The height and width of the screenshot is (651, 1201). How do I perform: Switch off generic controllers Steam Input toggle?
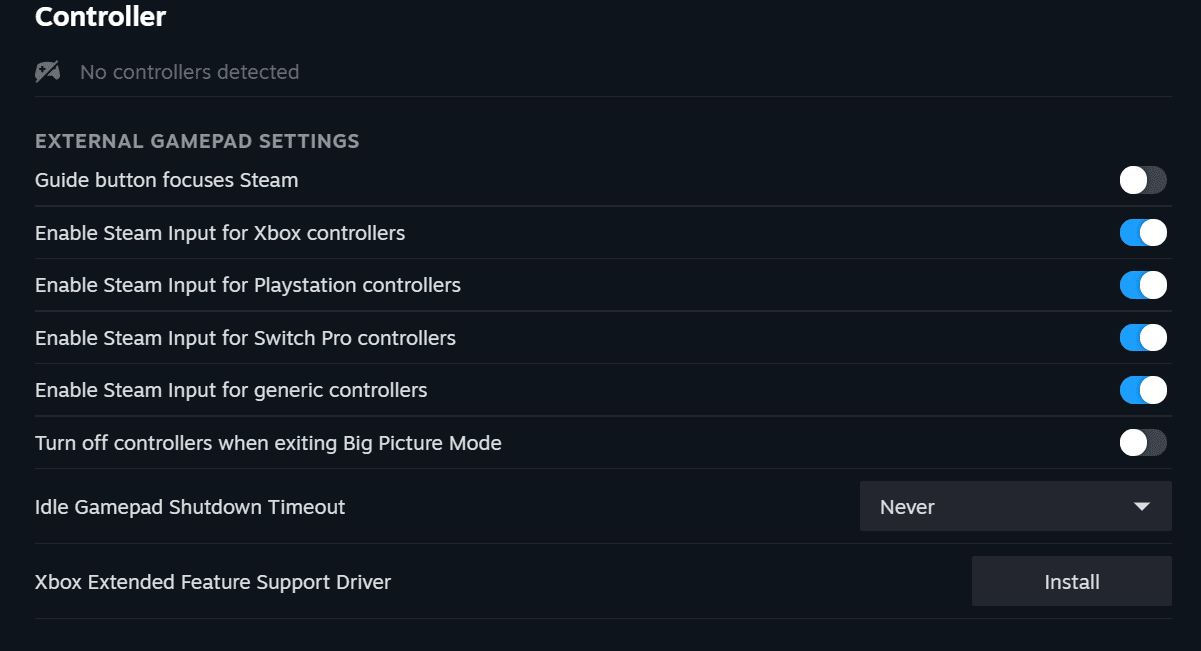1143,390
